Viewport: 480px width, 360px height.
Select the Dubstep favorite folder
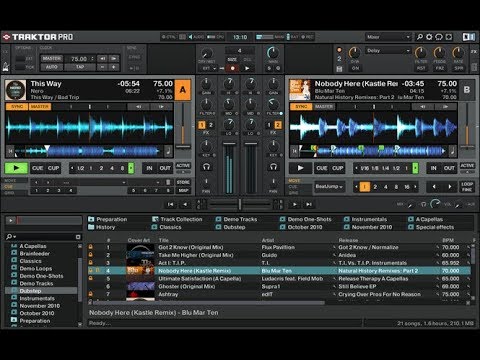(x=231, y=227)
